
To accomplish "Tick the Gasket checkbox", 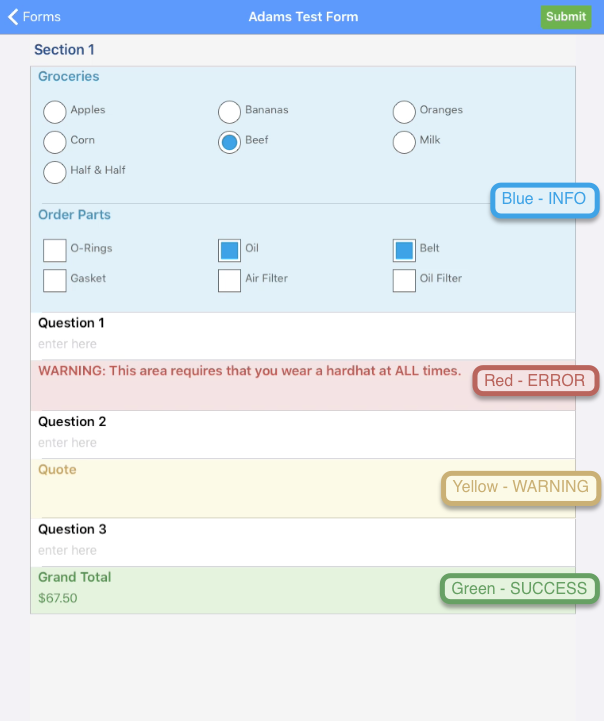I will pos(55,279).
